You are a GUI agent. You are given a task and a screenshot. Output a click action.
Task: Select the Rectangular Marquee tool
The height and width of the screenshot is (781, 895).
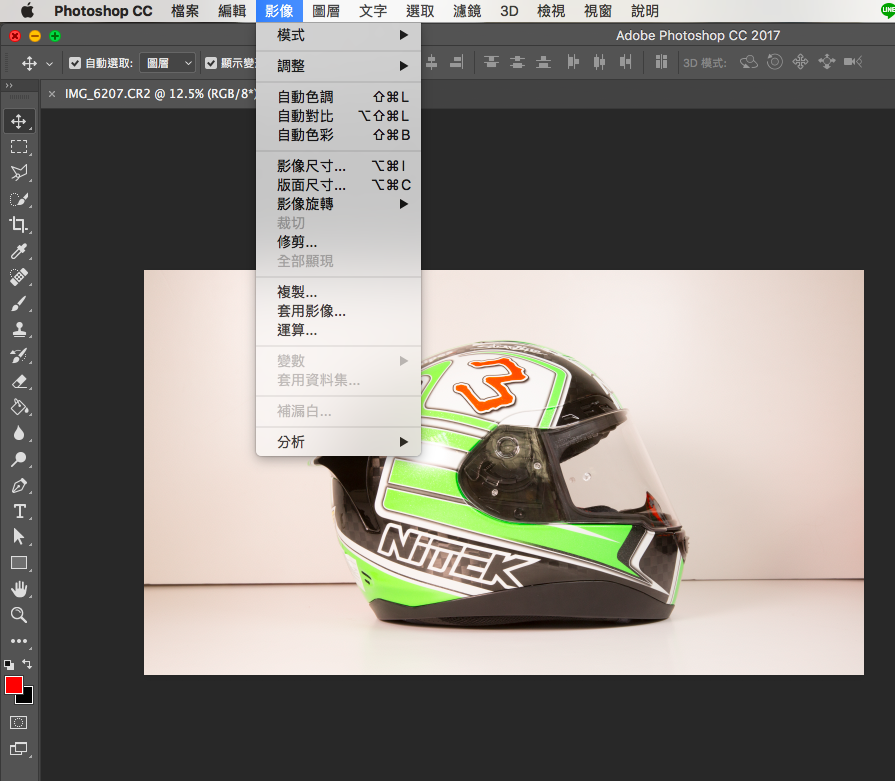coord(19,147)
